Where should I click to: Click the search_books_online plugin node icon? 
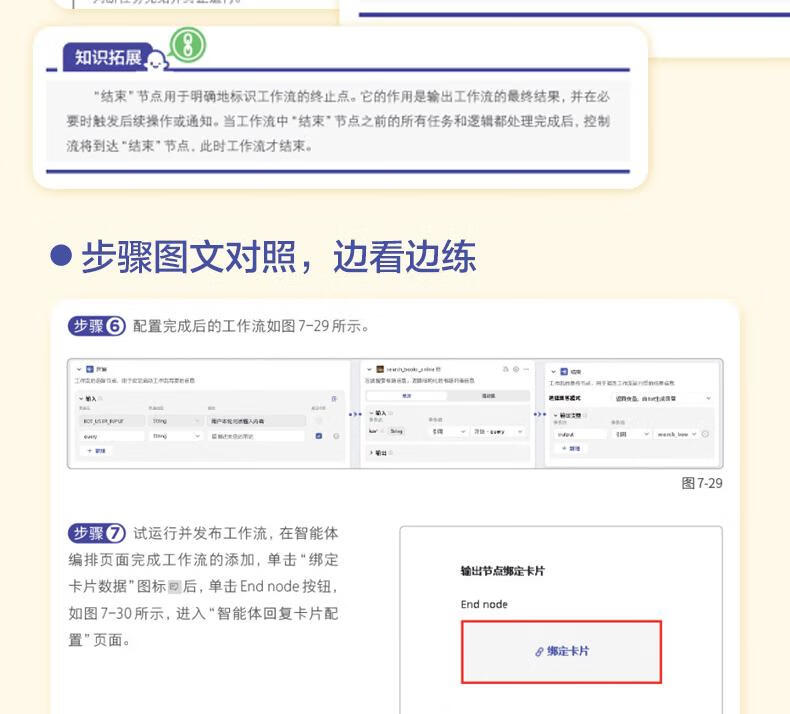click(x=380, y=369)
